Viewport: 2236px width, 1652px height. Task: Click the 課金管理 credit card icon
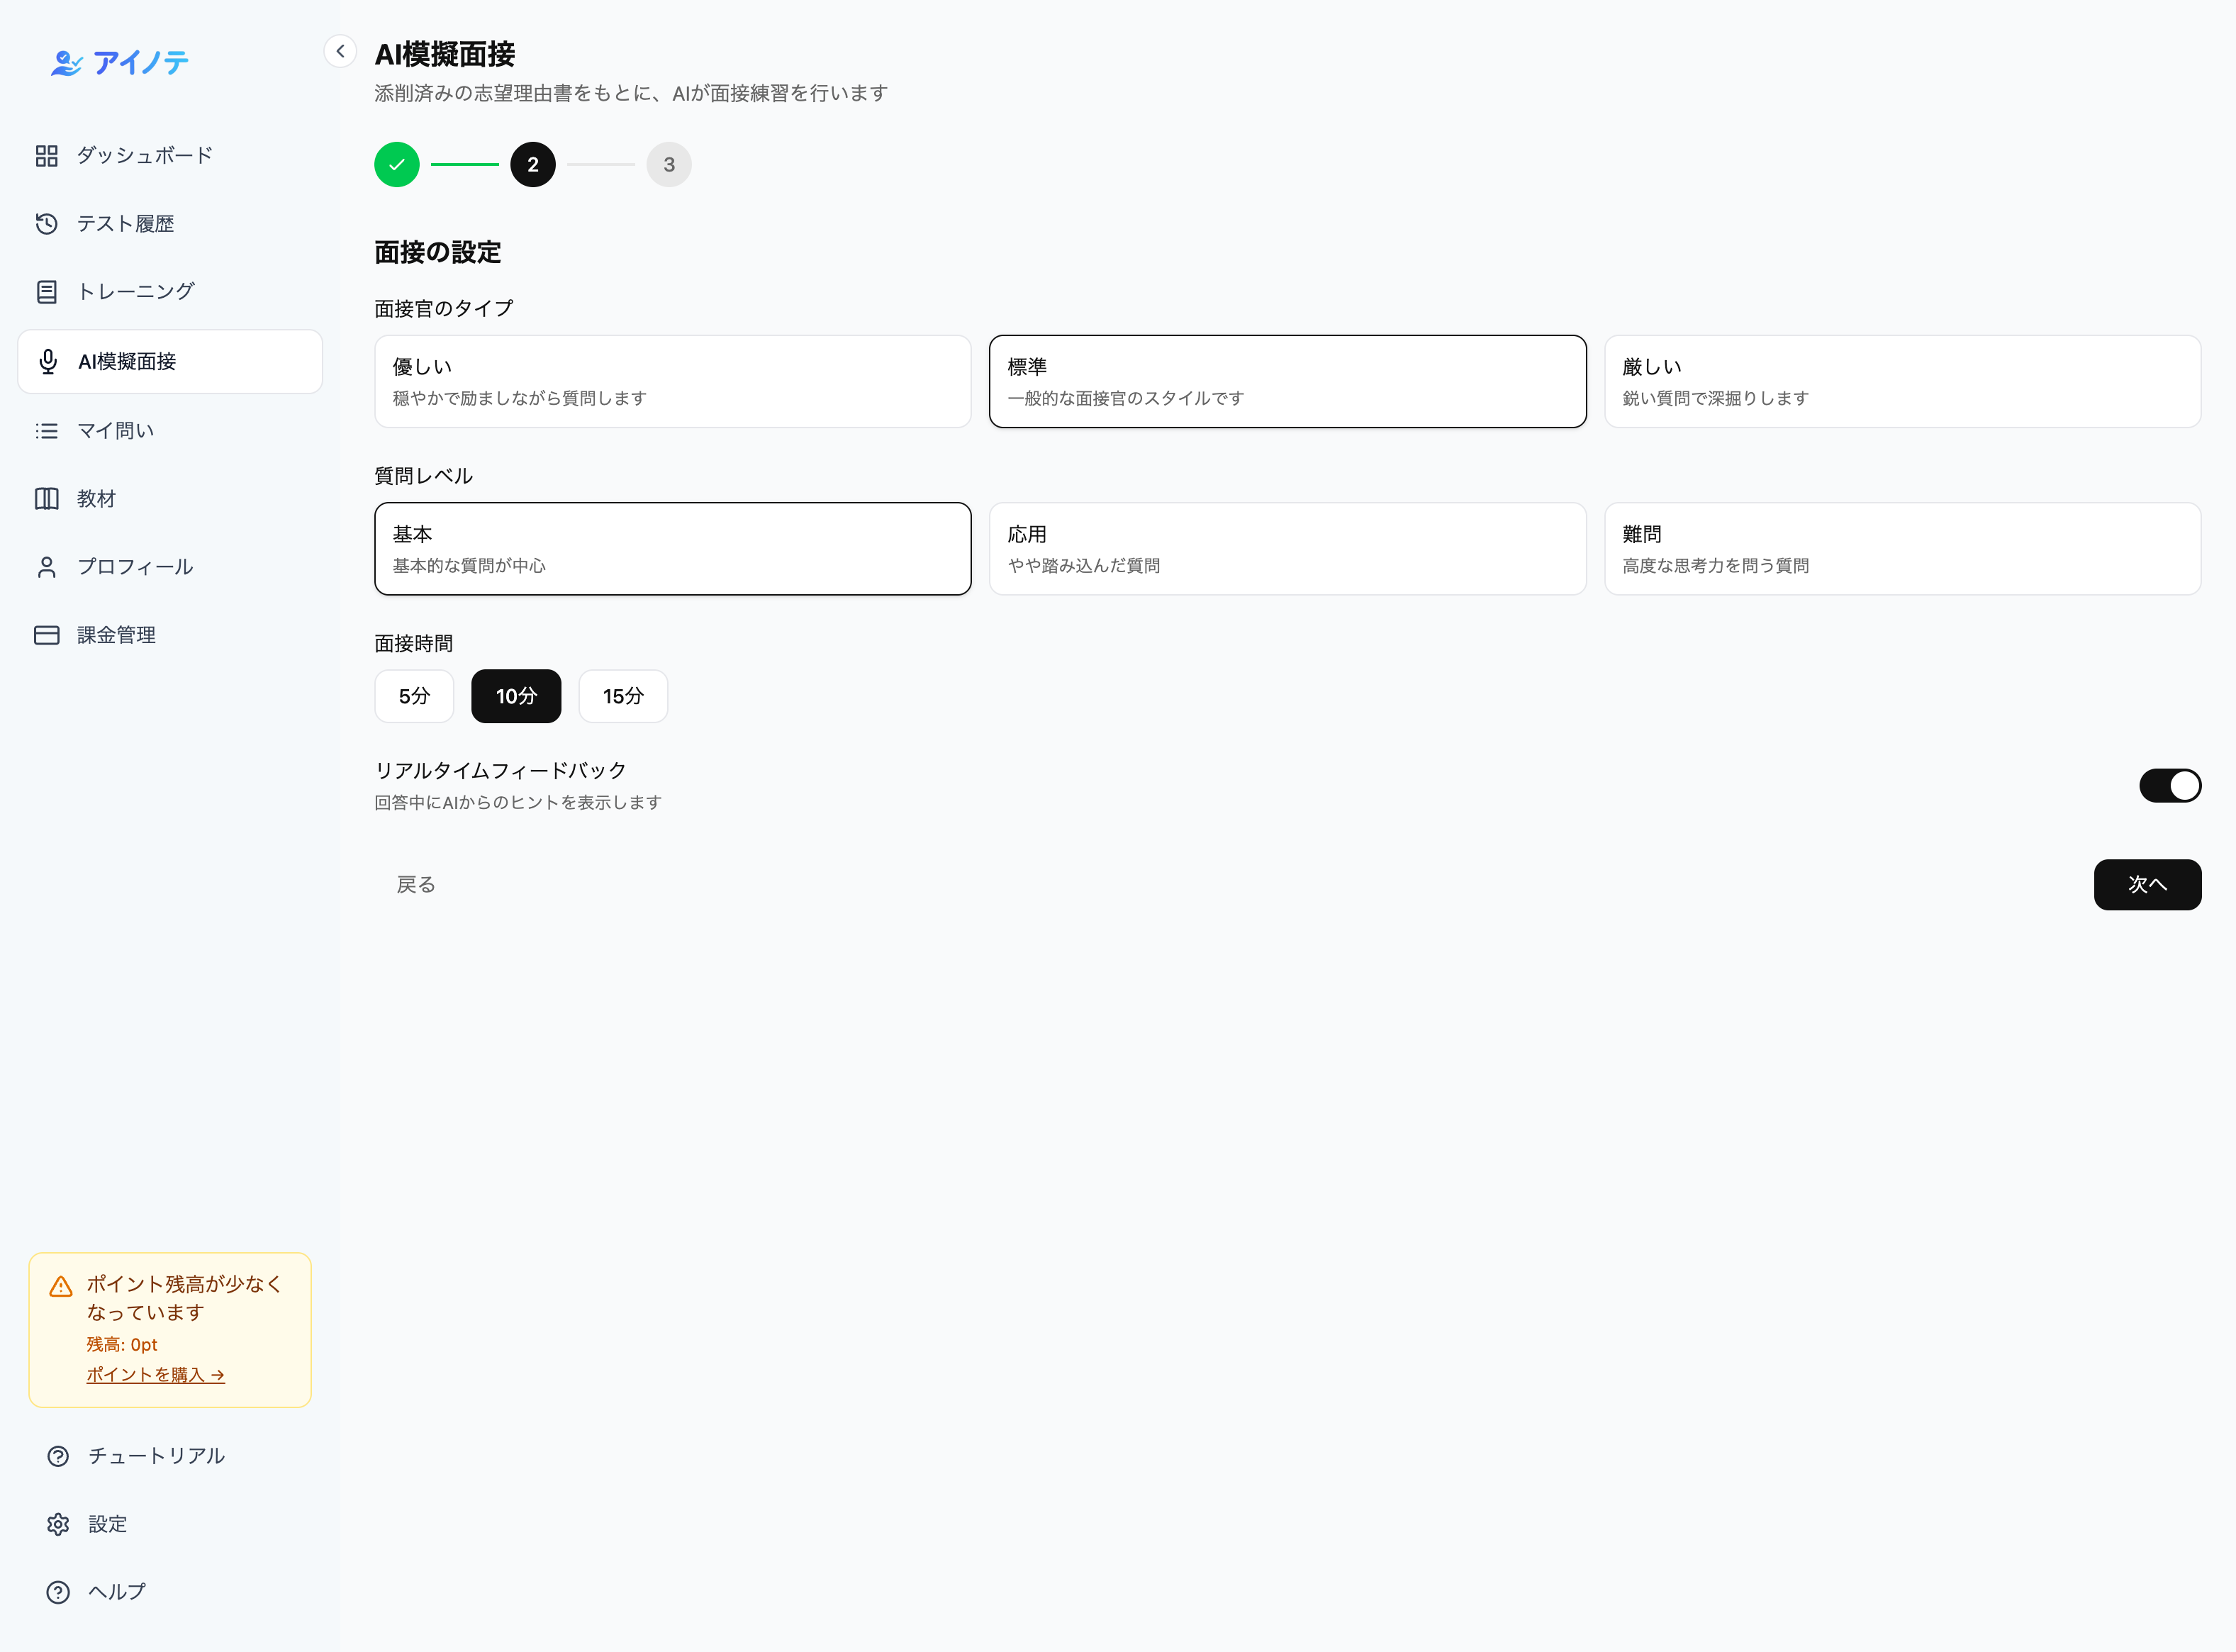[x=46, y=635]
